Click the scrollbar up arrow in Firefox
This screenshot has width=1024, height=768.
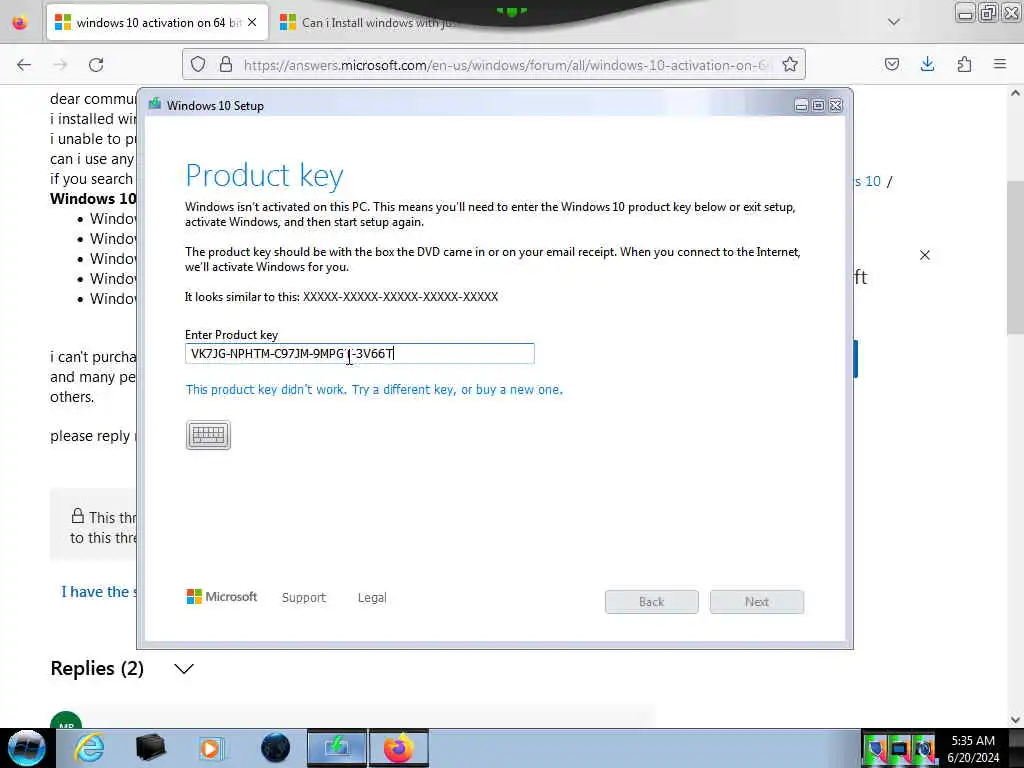1015,93
